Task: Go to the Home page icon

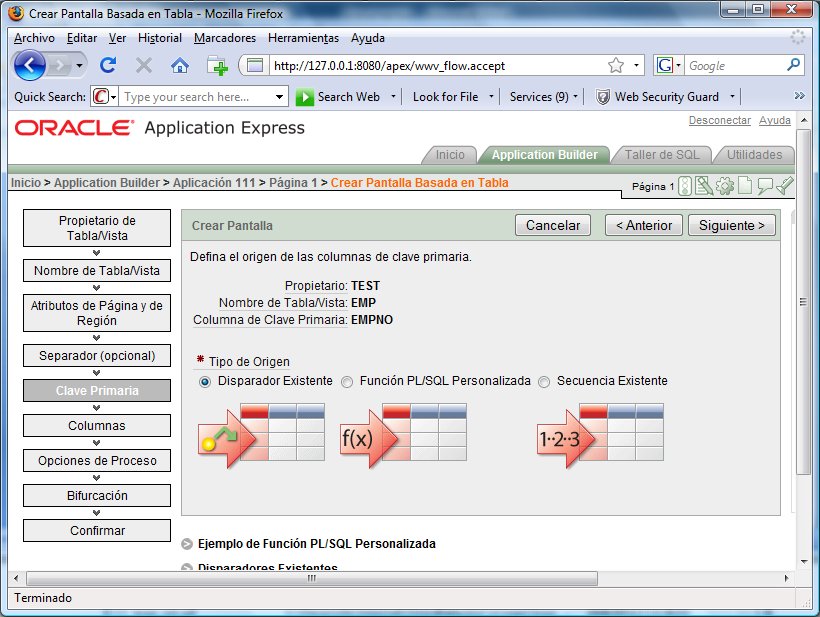Action: [x=180, y=65]
